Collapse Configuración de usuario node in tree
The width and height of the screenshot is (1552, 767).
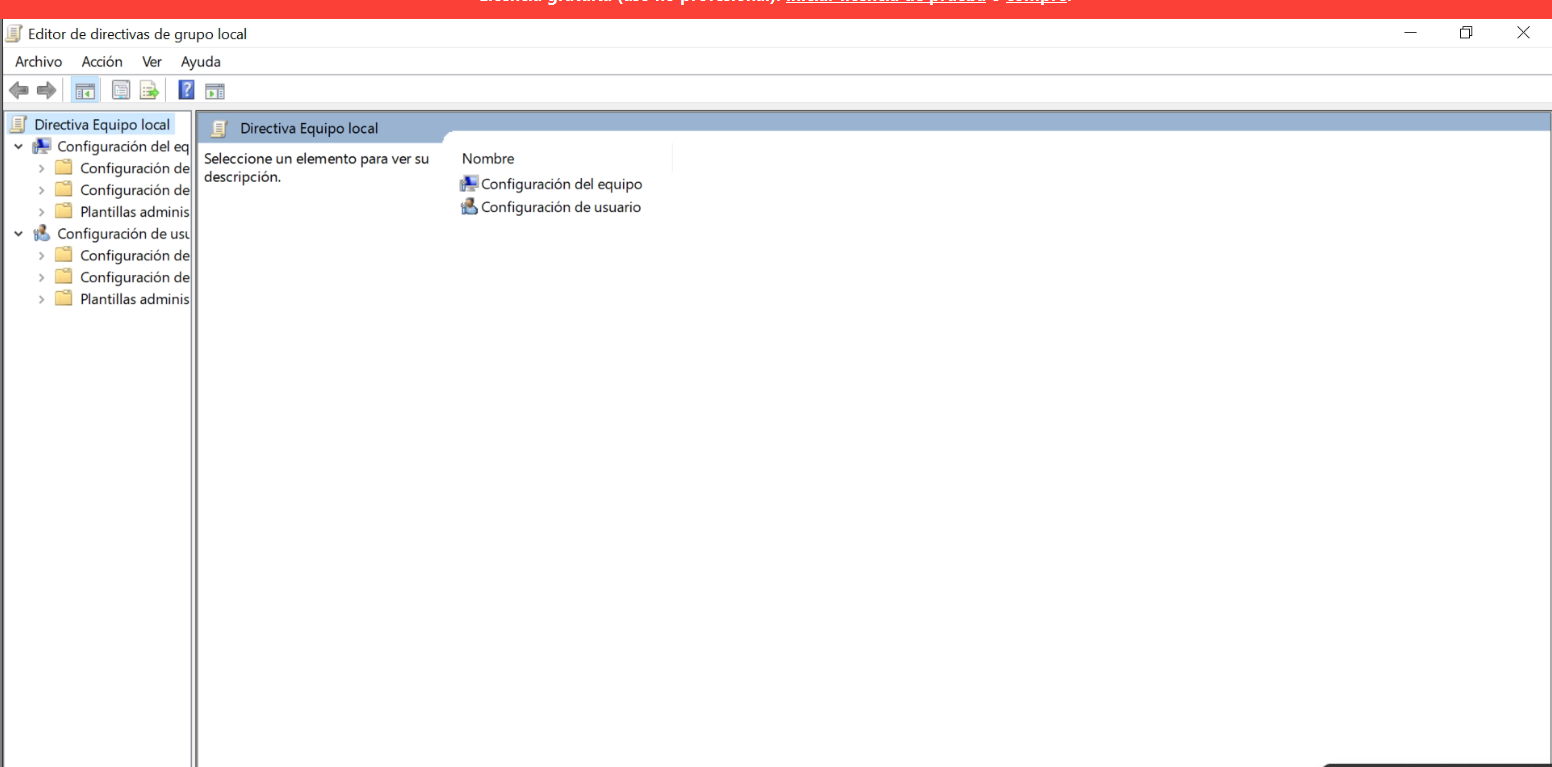point(18,234)
